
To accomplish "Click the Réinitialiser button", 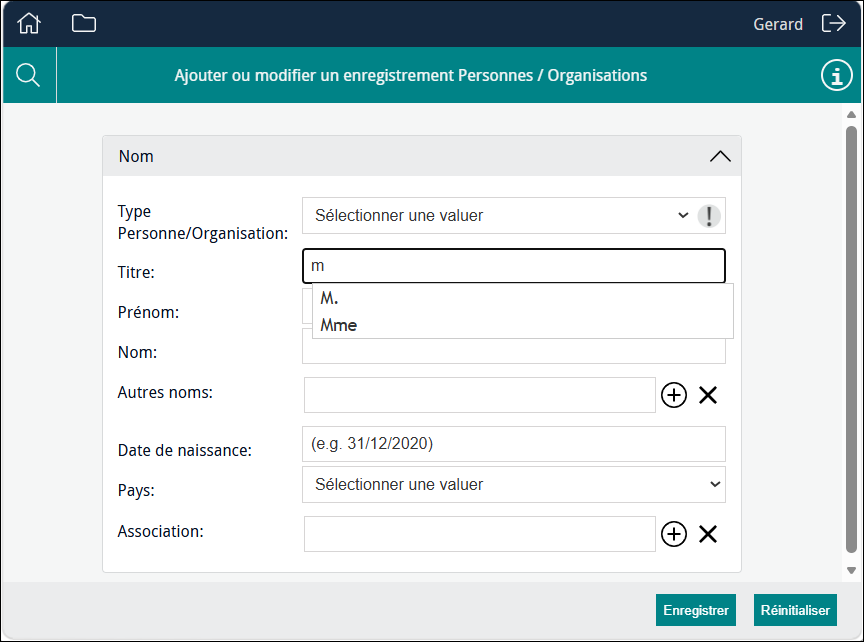I will [x=795, y=610].
